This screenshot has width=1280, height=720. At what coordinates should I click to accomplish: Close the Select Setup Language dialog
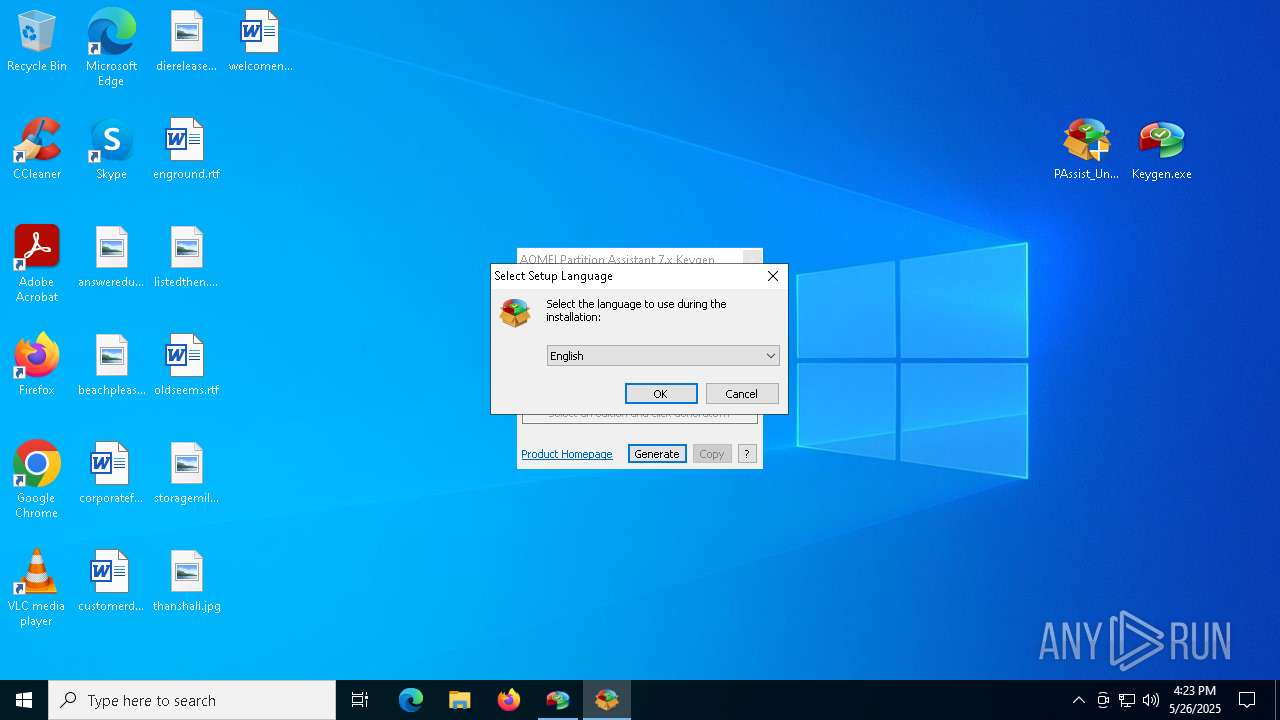(772, 276)
